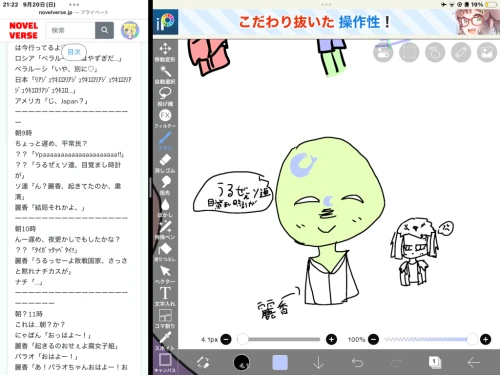Select the スポイト eyedropper tool
The height and width of the screenshot is (375, 500).
[x=165, y=341]
